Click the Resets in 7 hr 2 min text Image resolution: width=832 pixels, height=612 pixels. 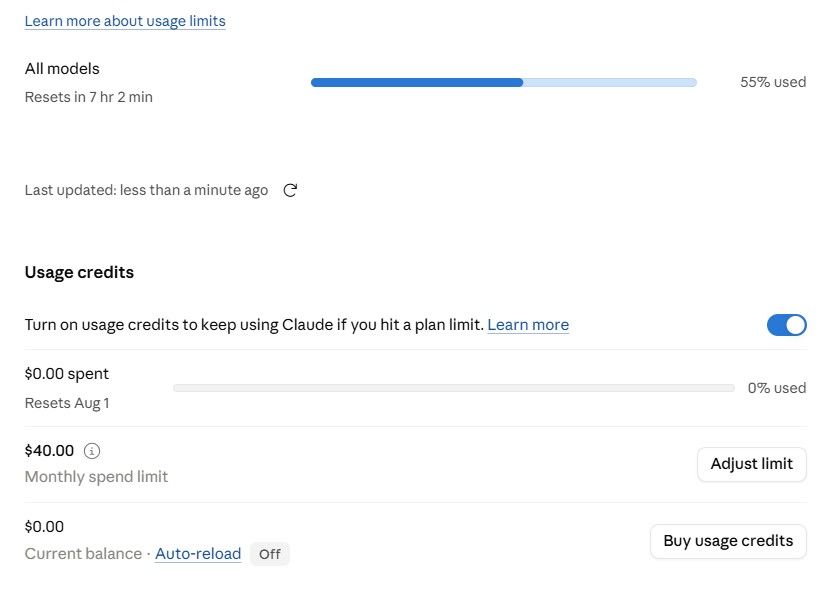pyautogui.click(x=89, y=97)
